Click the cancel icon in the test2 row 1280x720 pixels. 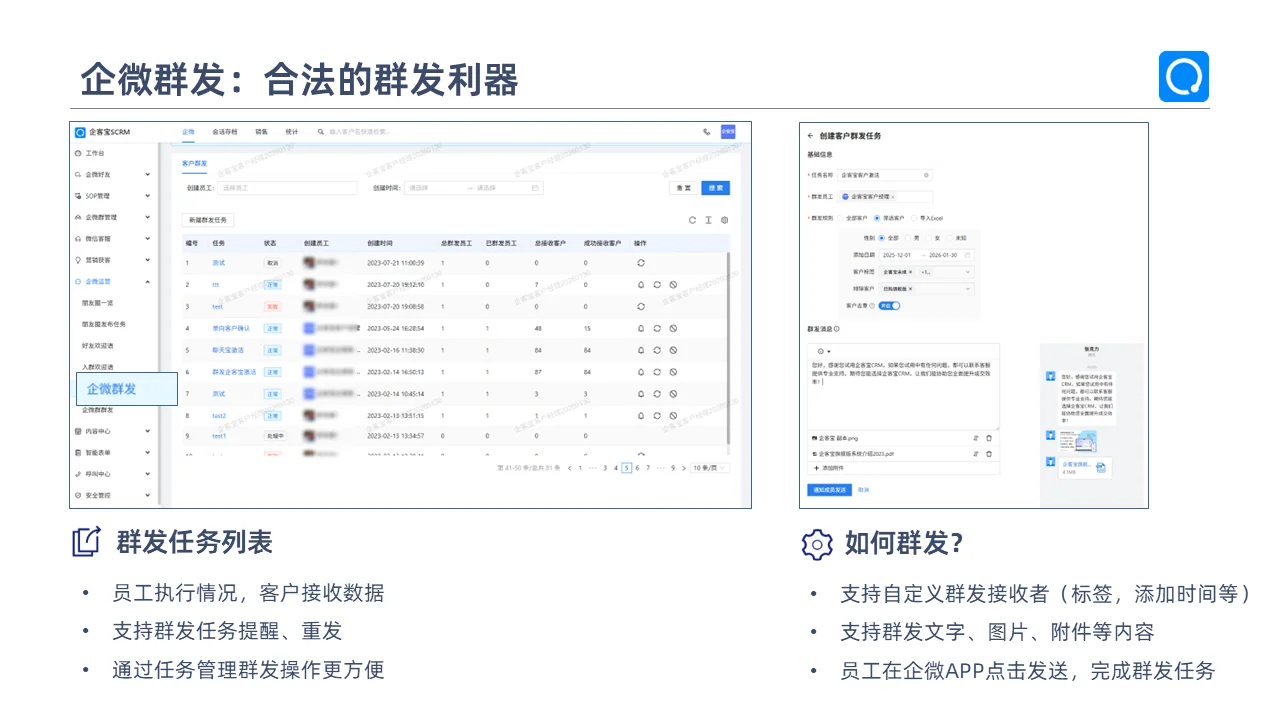point(673,415)
